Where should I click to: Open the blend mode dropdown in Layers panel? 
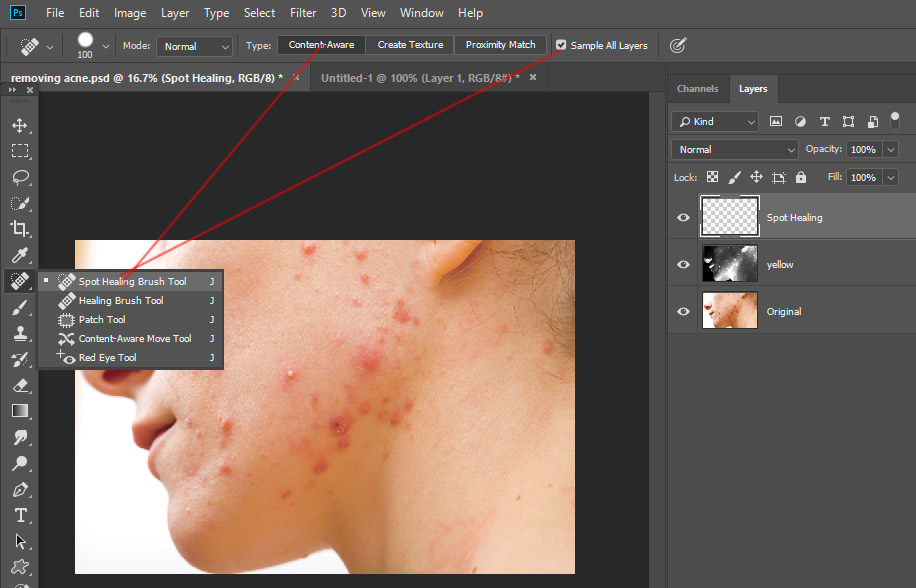point(734,149)
